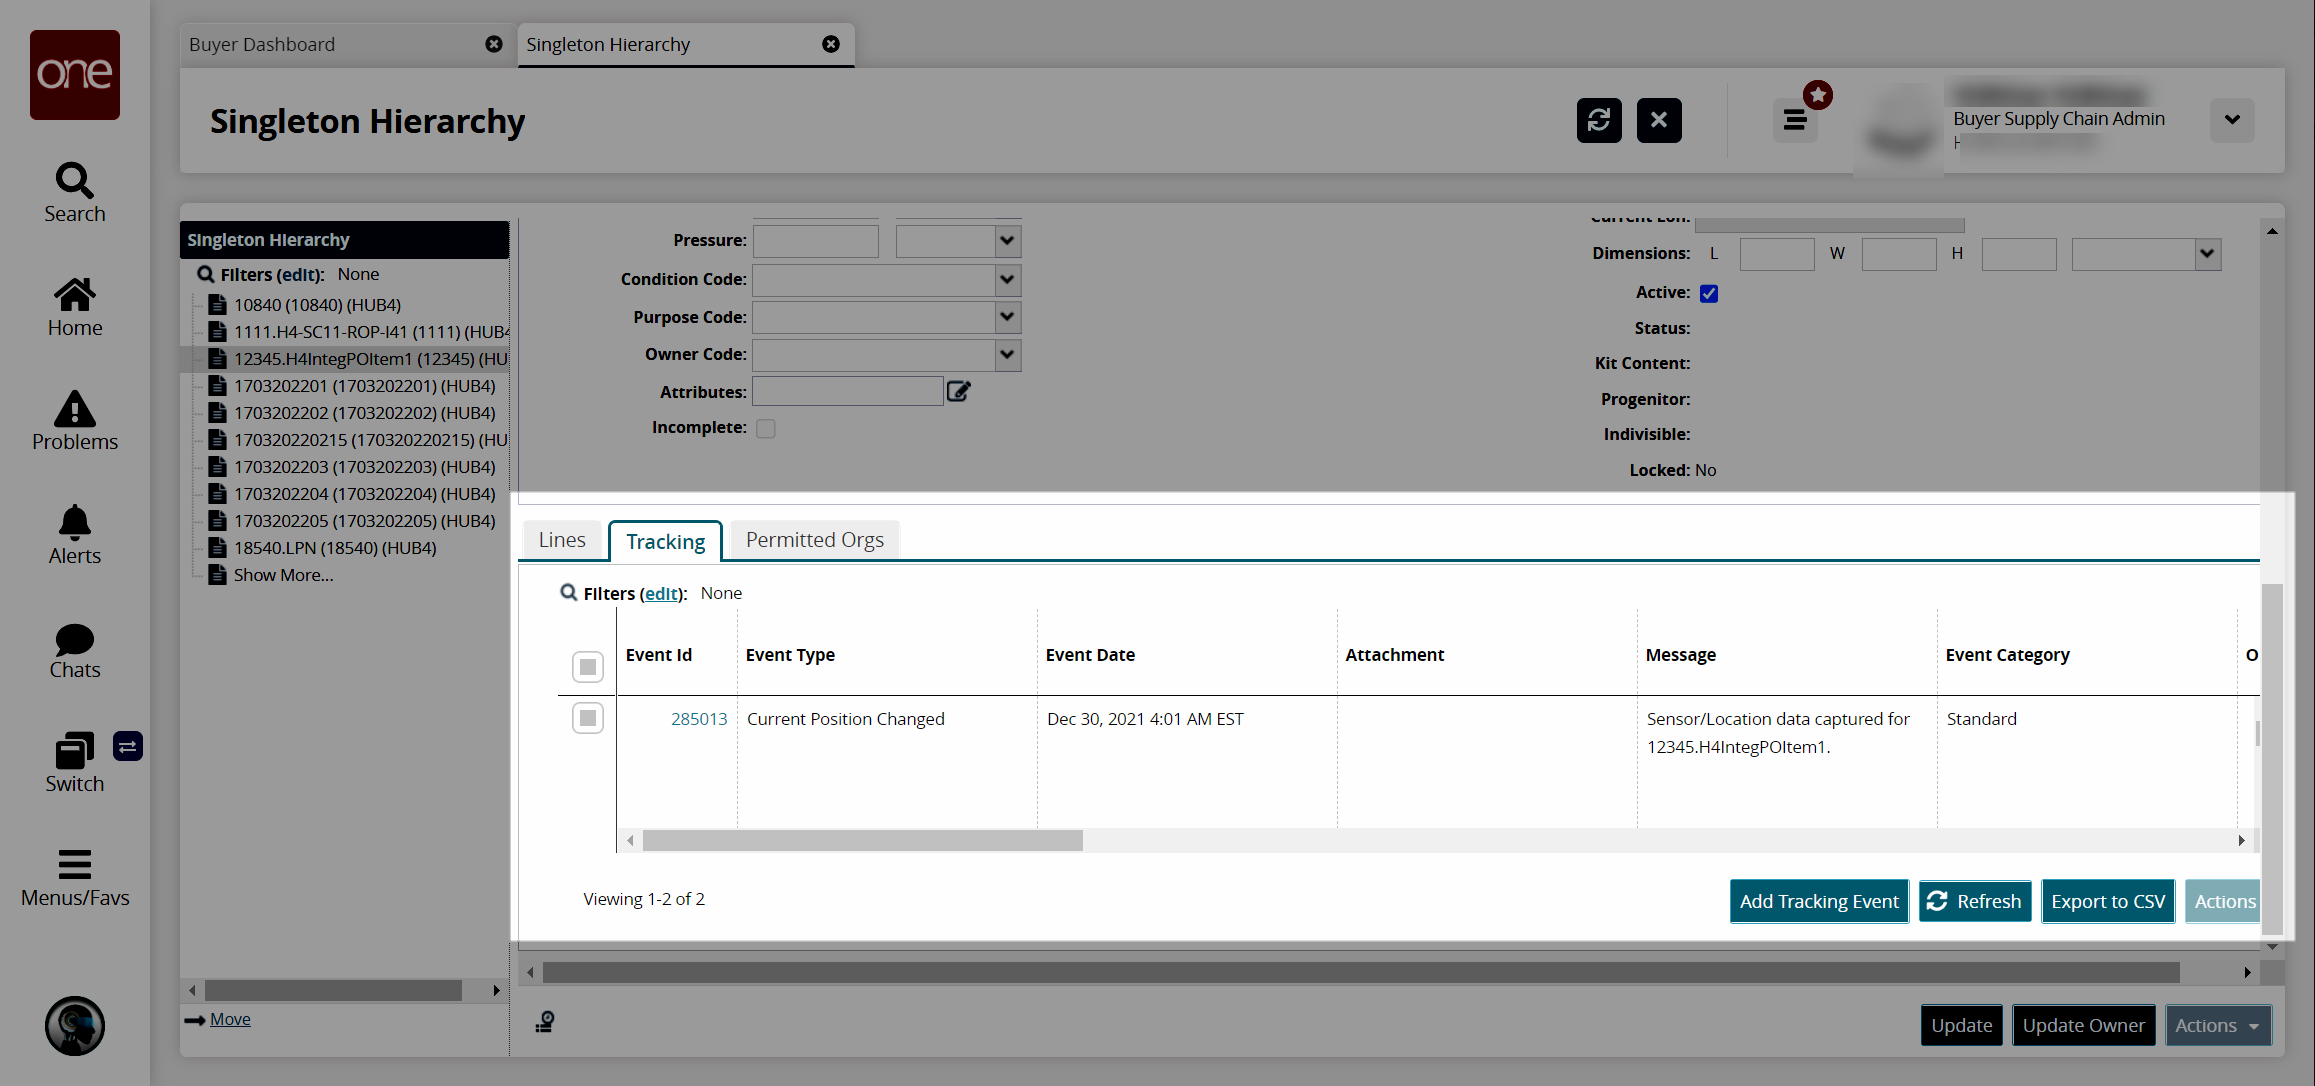Expand the Show More items in hierarchy

pyautogui.click(x=282, y=575)
